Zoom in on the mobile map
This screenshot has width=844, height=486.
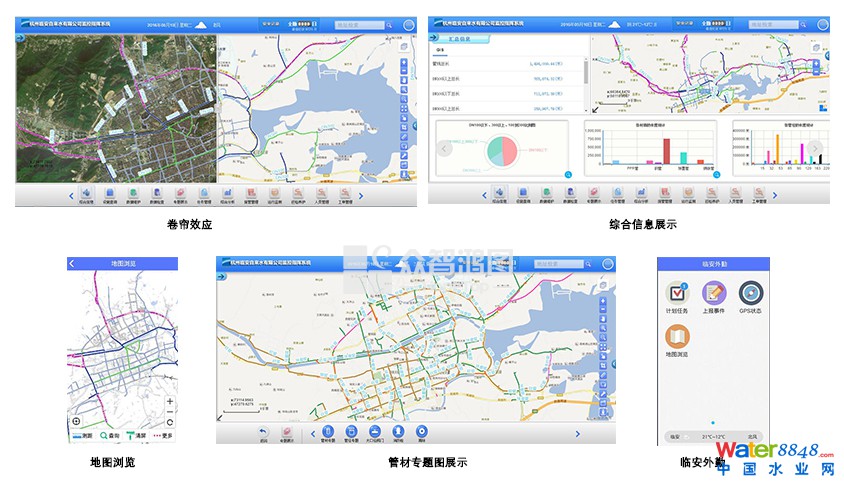pos(169,402)
